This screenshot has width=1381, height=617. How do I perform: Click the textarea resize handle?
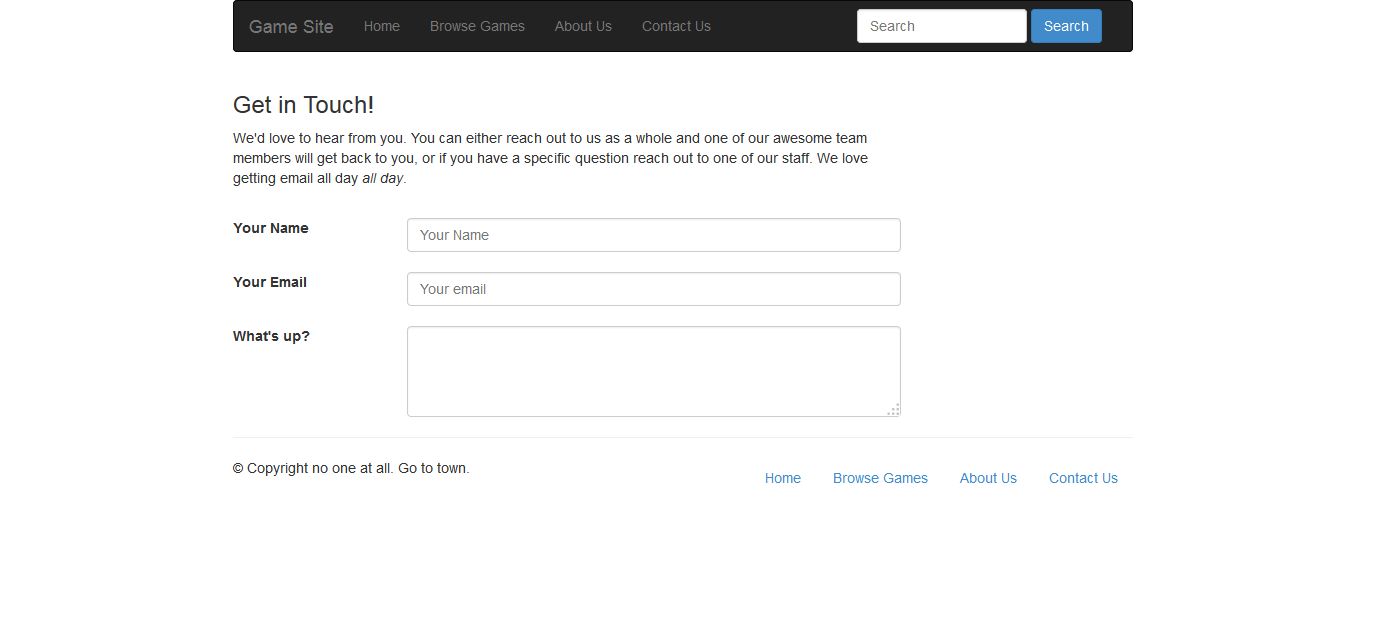[893, 410]
